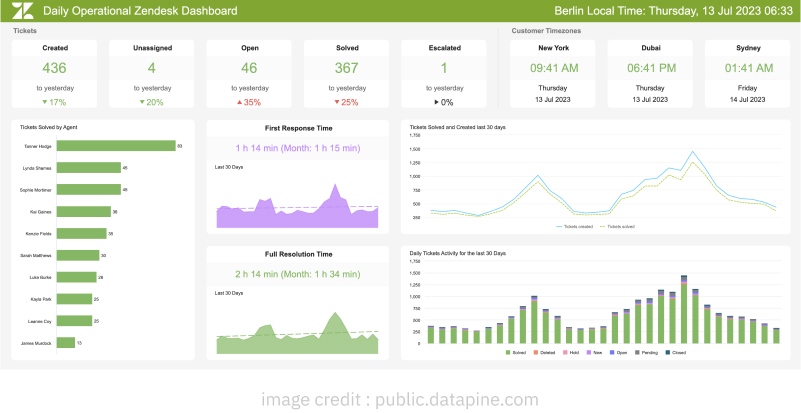Click the tallest bar in Daily Tickets Activity
801x413 pixels.
pyautogui.click(x=684, y=309)
